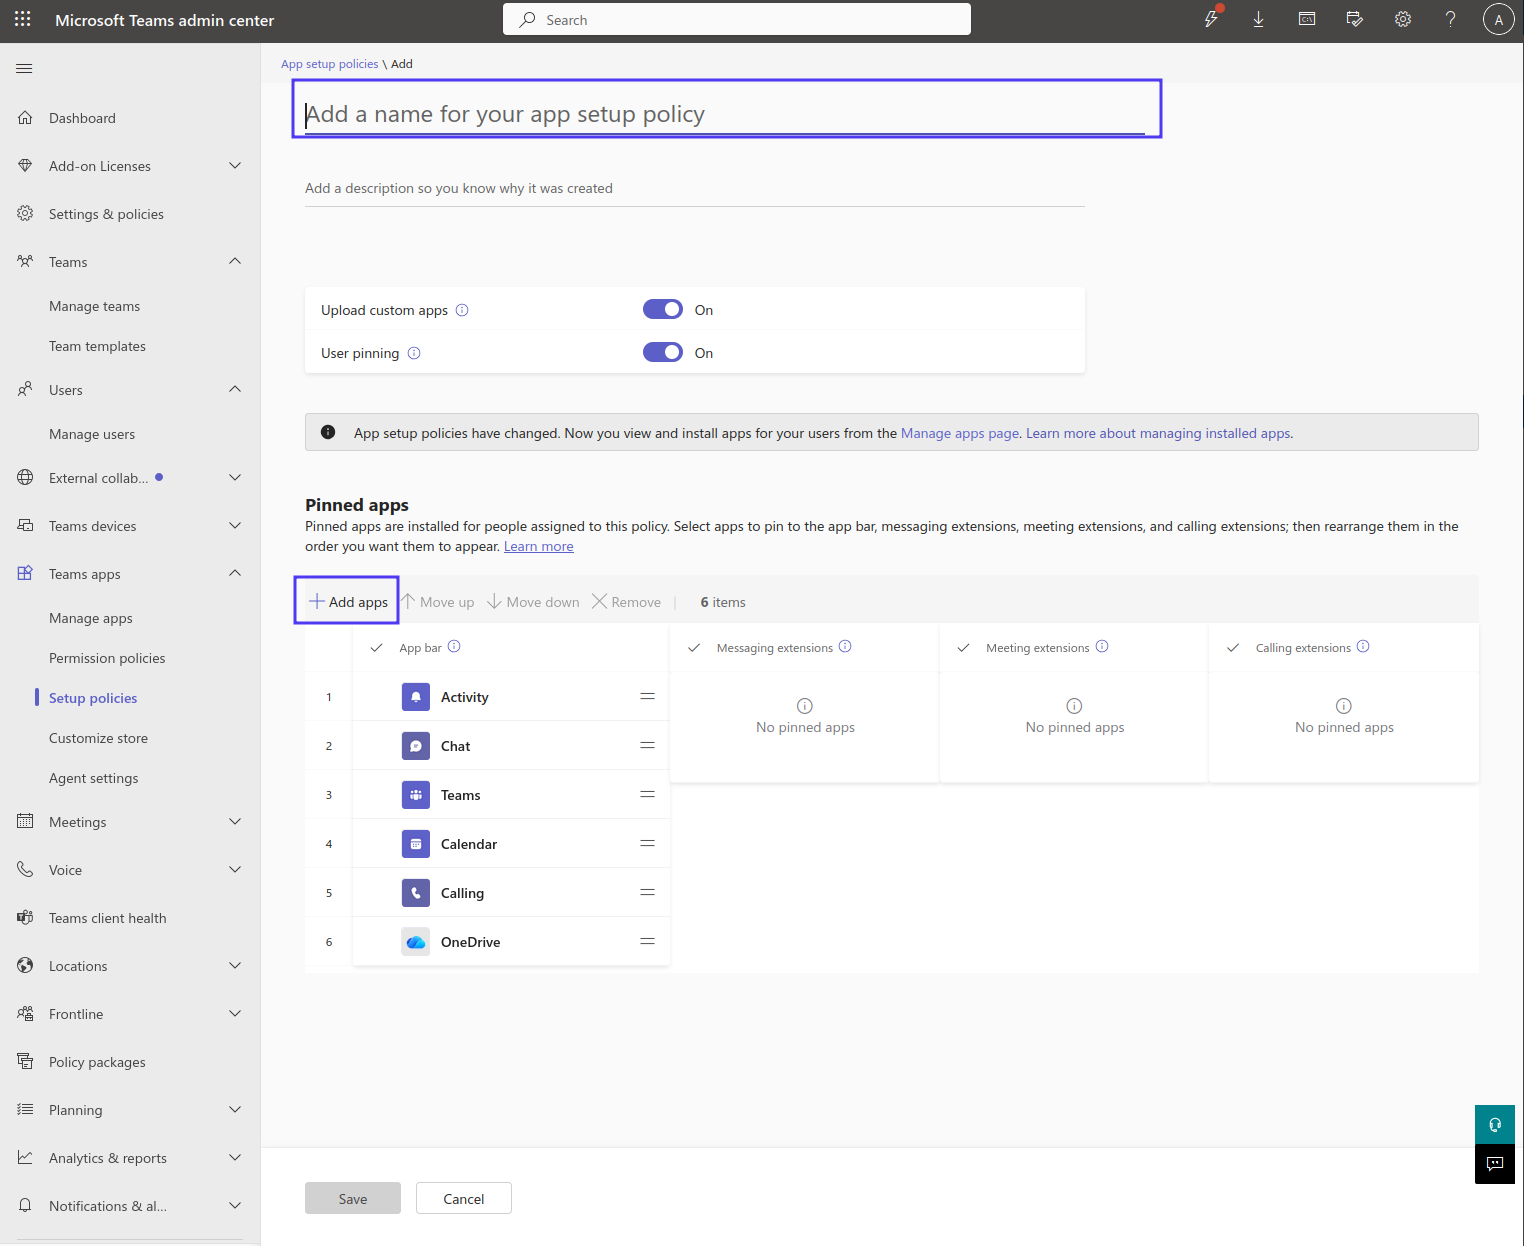Open the headset support button
The image size is (1524, 1246).
click(x=1495, y=1124)
